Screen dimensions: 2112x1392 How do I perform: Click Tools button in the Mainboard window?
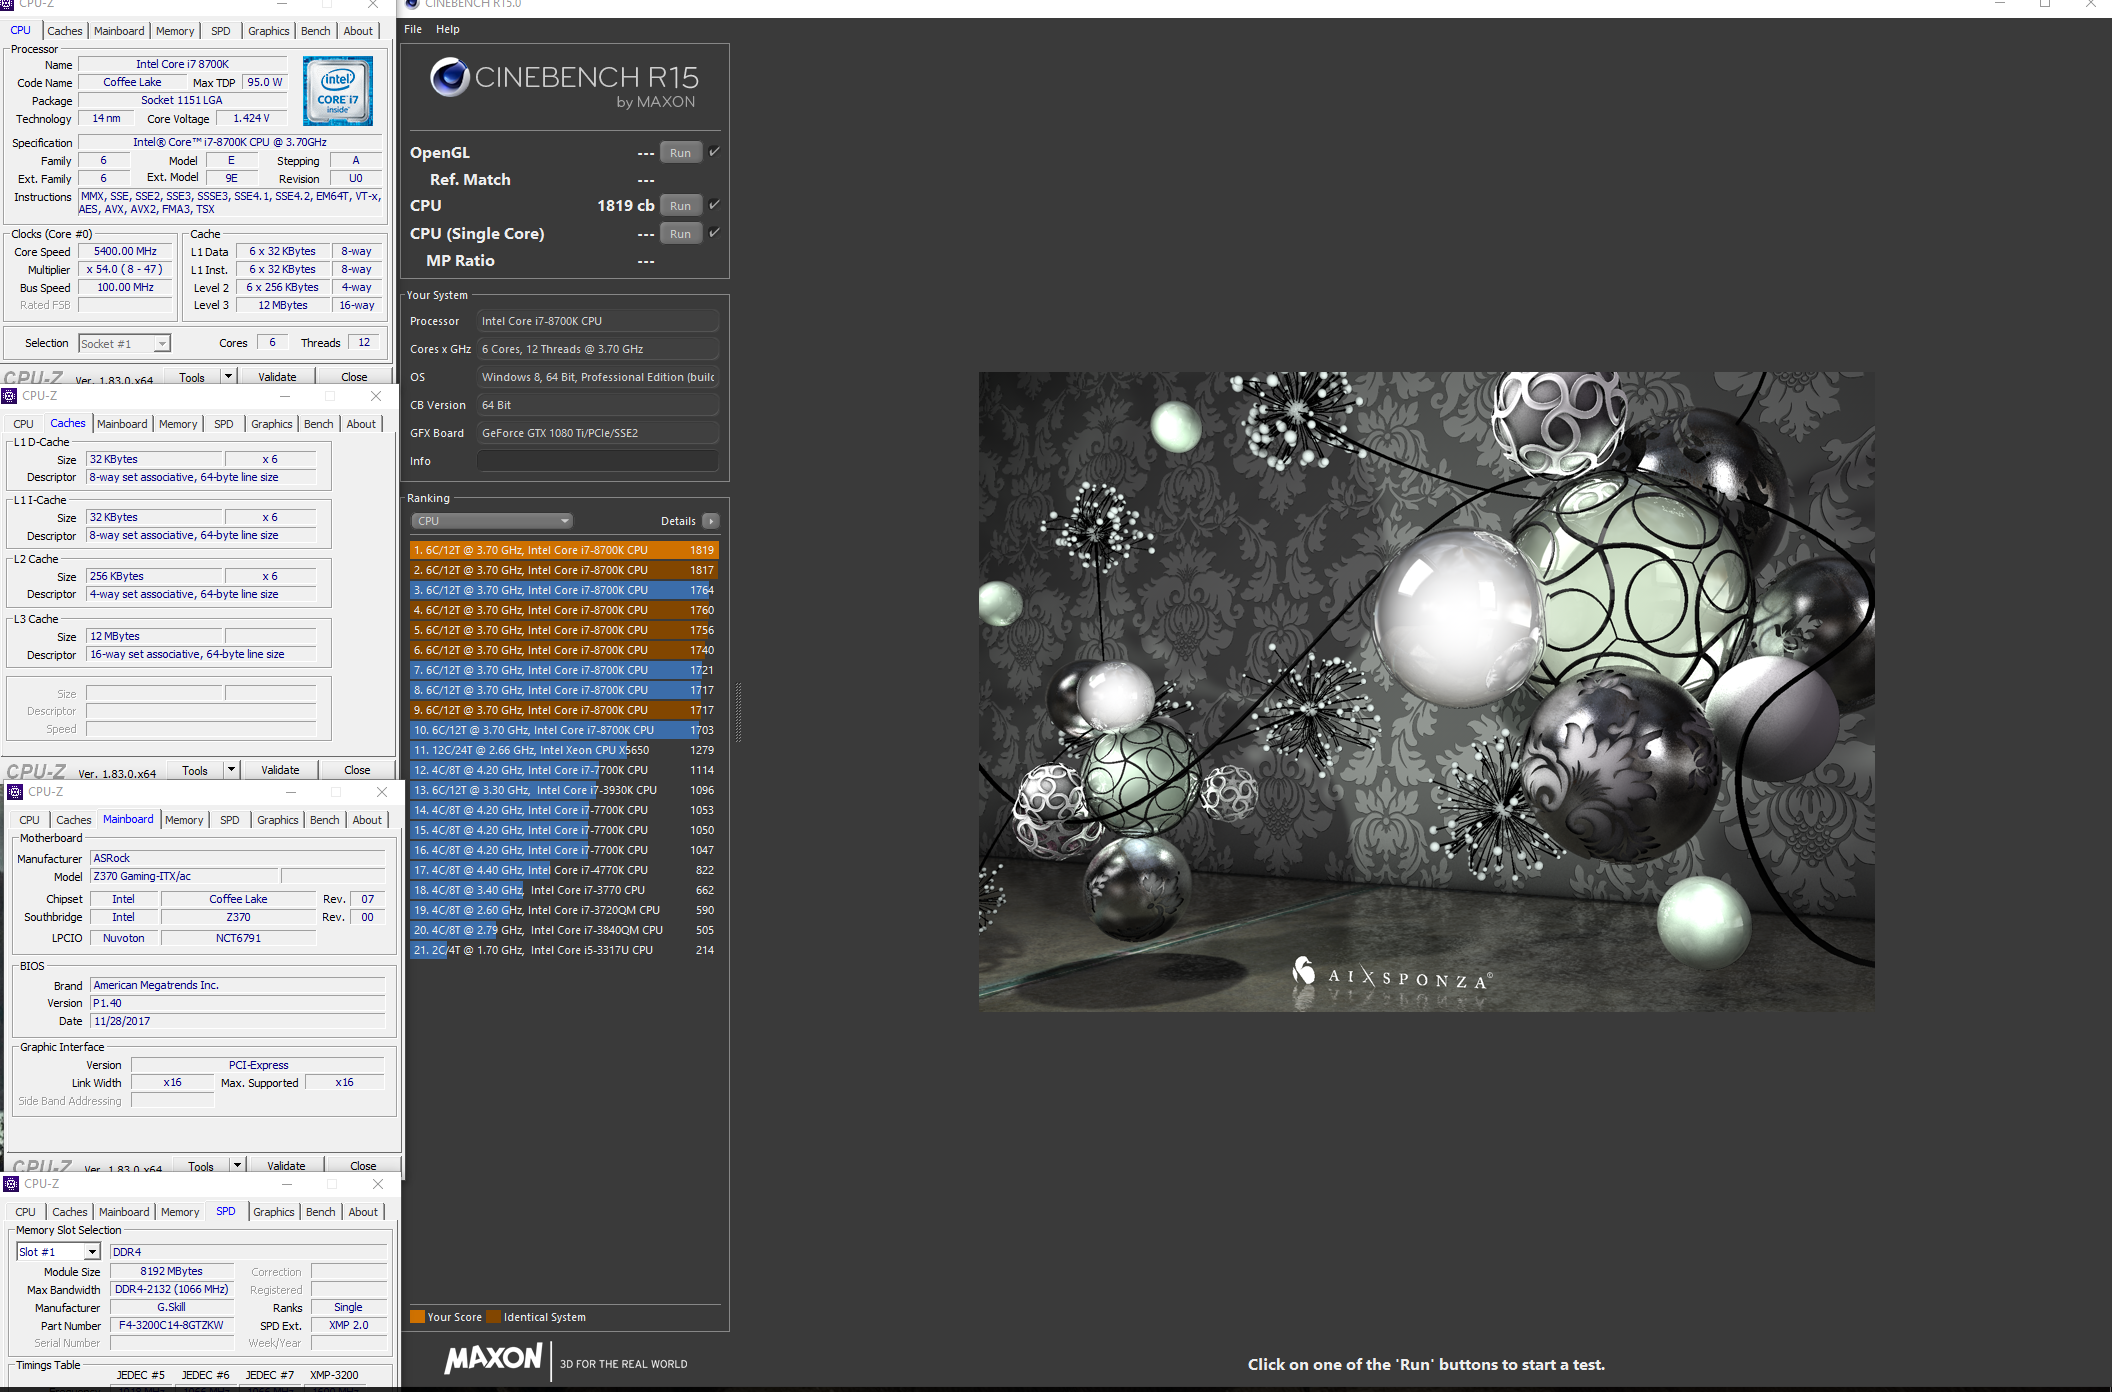coord(201,1166)
